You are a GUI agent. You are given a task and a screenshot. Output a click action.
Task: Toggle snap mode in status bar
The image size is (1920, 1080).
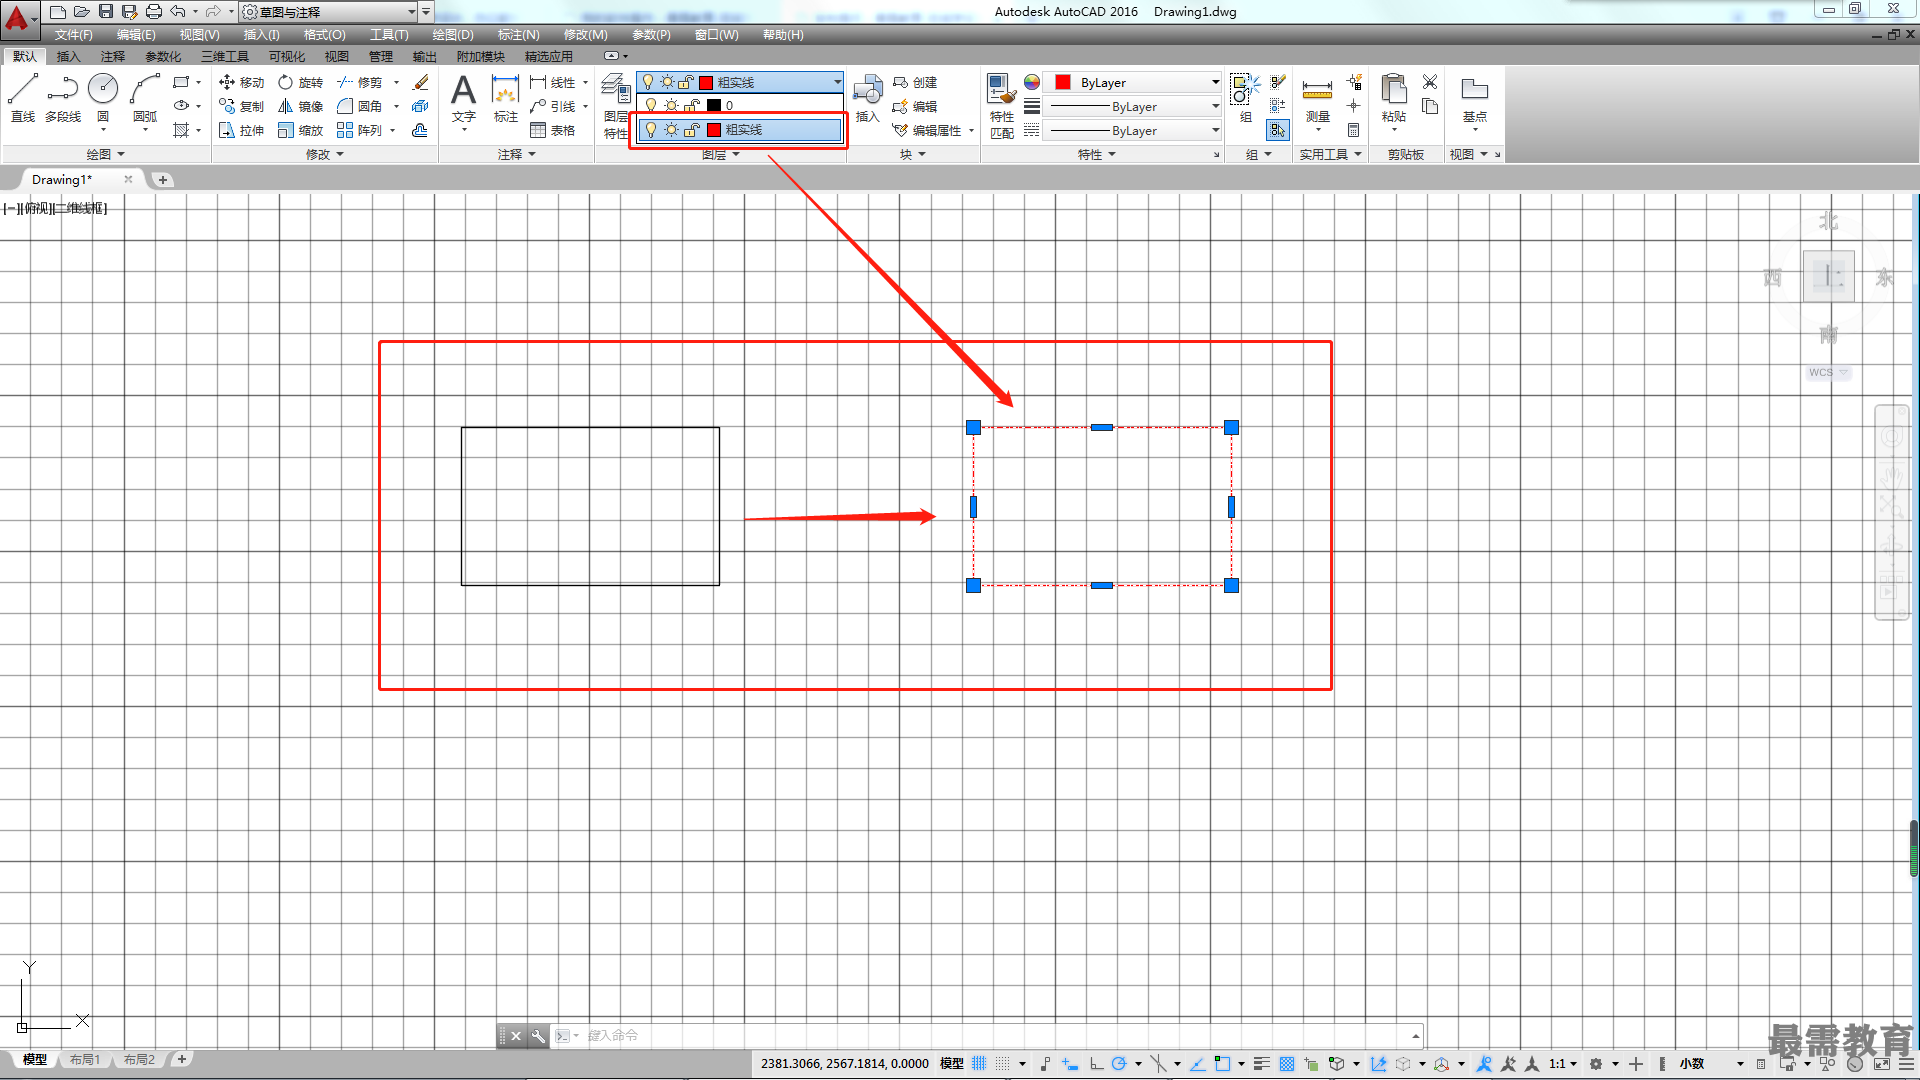[1002, 1063]
